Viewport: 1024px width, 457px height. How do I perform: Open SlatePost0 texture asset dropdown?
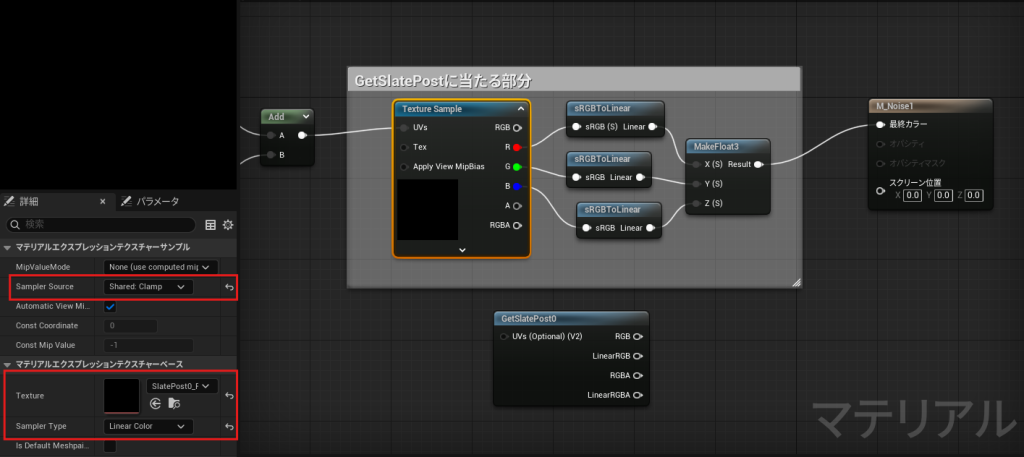182,386
